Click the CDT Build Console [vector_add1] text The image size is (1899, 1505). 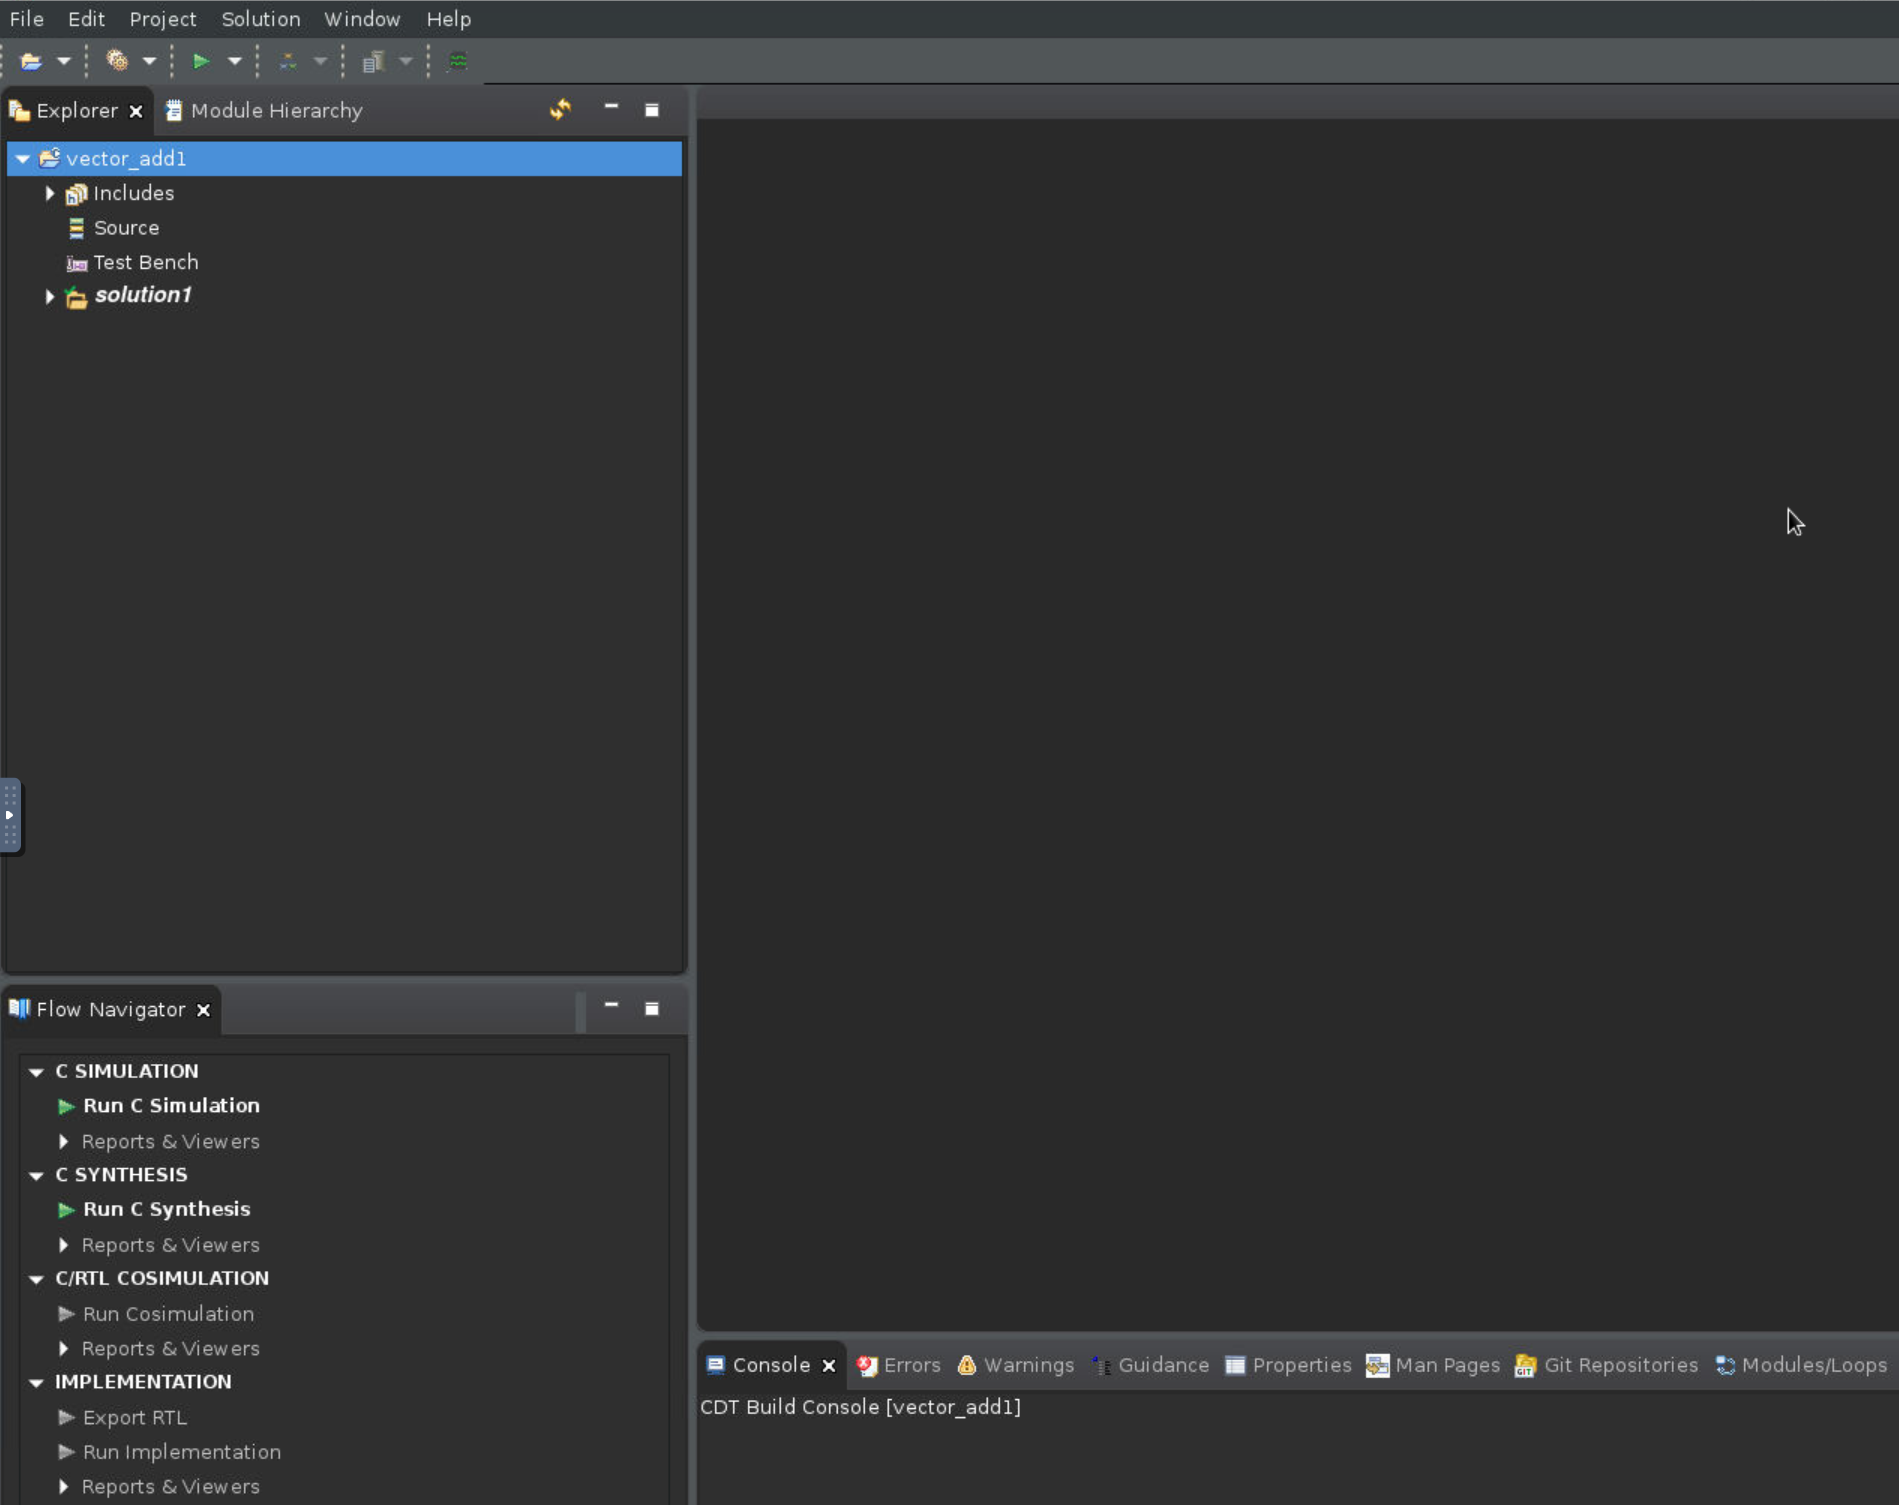860,1407
